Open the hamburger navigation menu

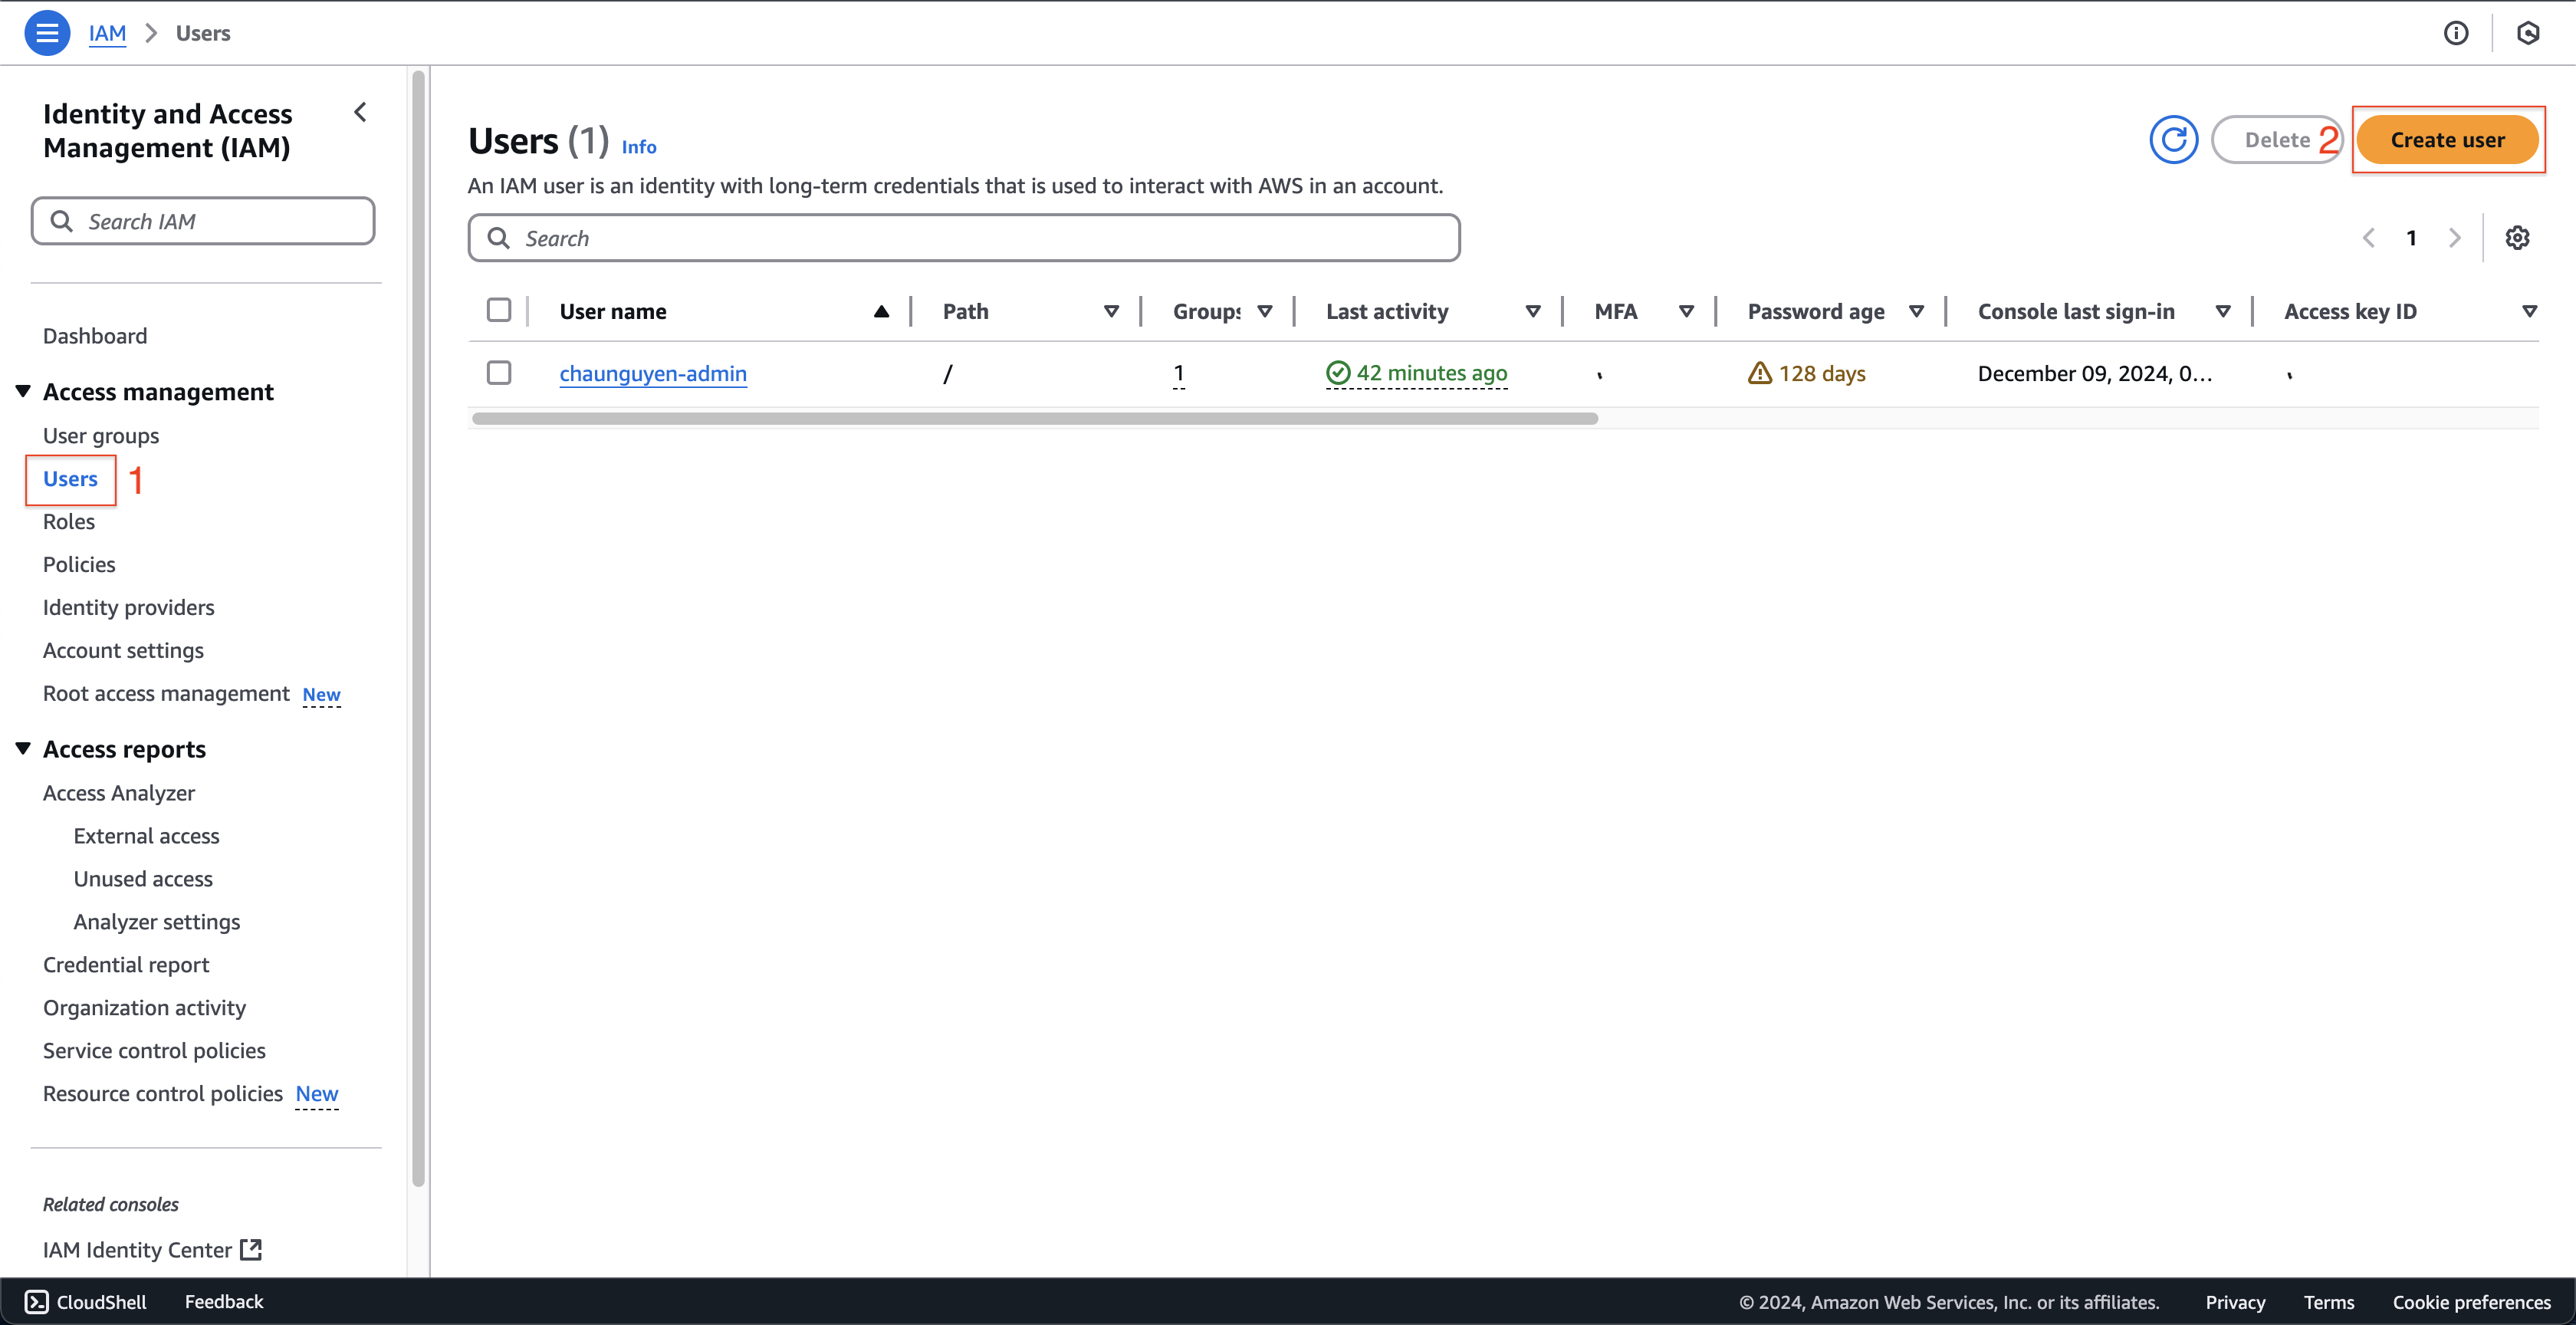[x=46, y=33]
